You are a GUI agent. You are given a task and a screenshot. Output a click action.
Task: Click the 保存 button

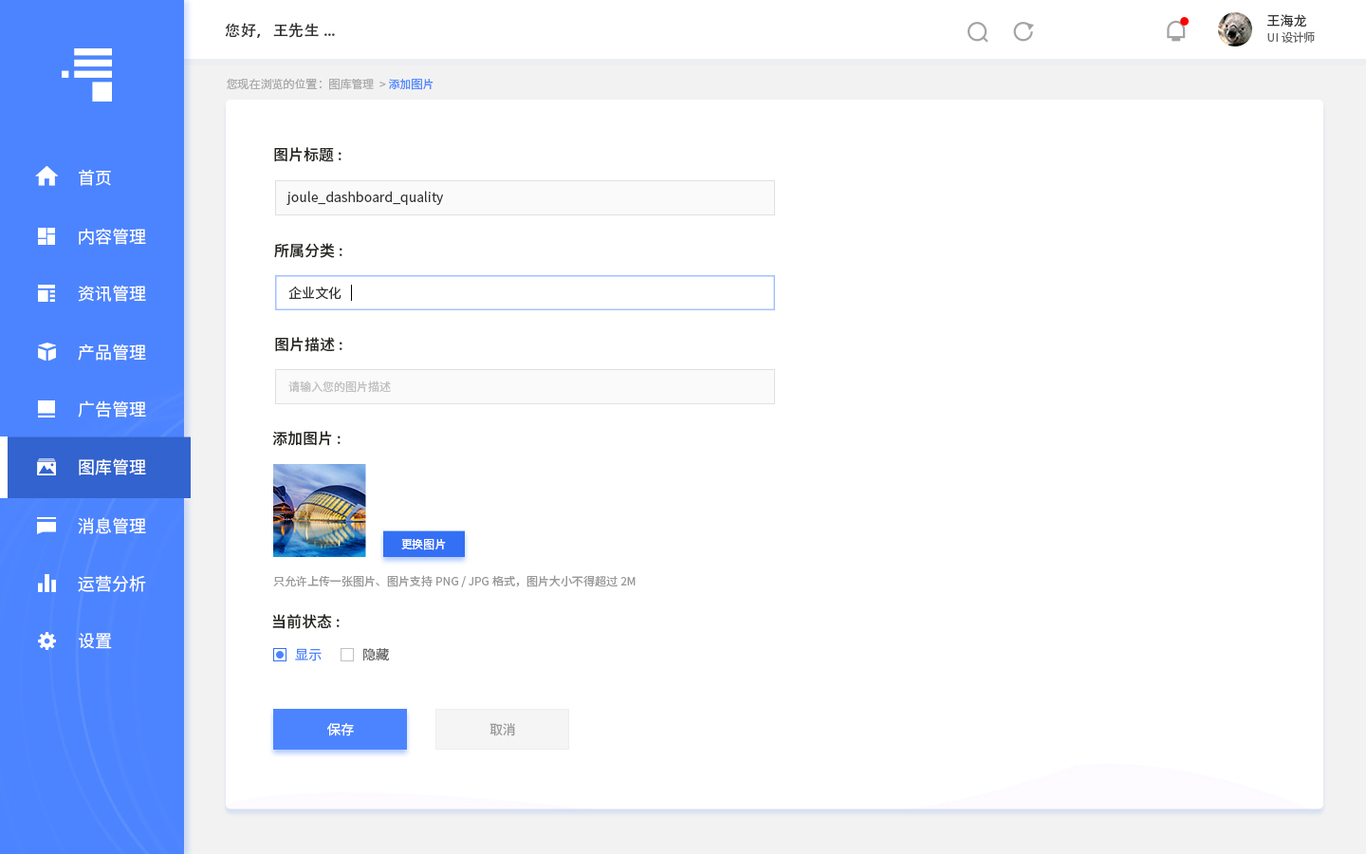(340, 729)
